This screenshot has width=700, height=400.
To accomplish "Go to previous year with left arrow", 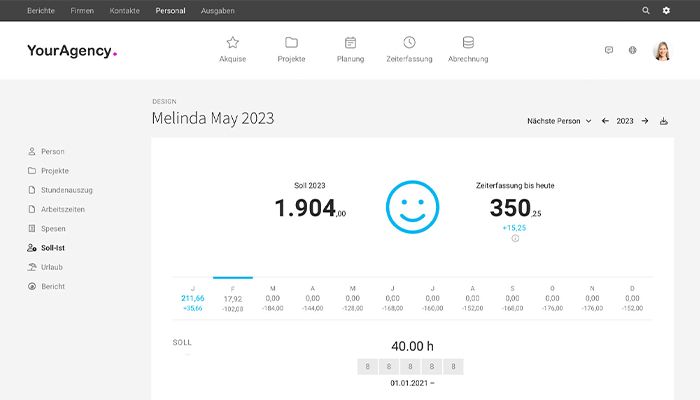I will [605, 121].
